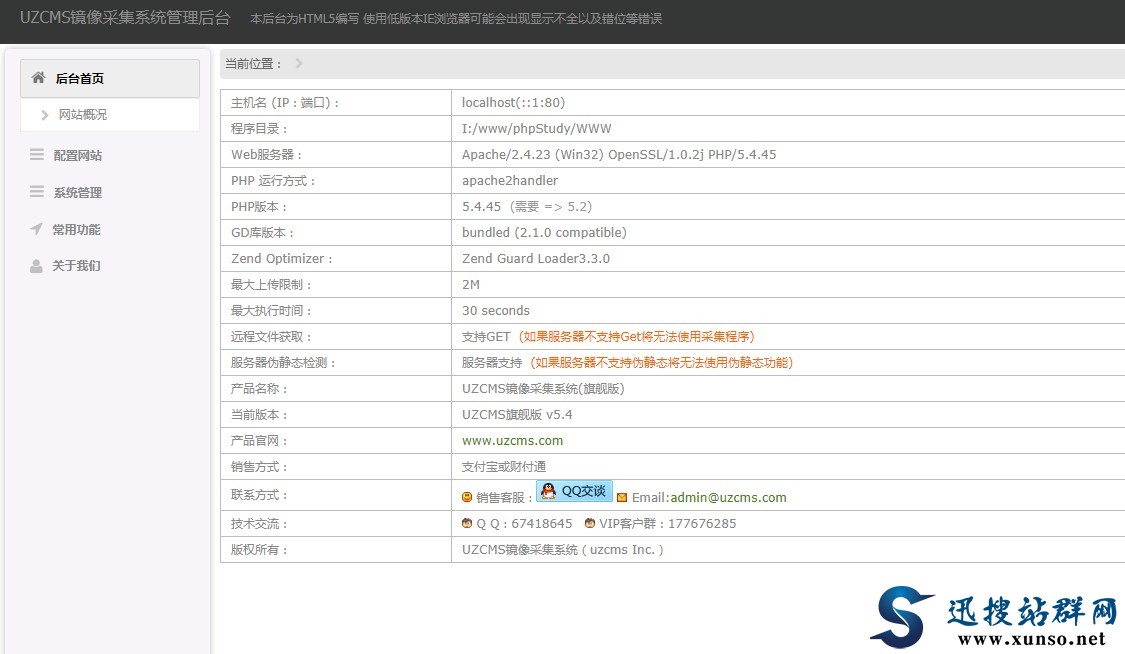This screenshot has height=654, width=1125.
Task: Click the envelope icon before Email
Action: pyautogui.click(x=622, y=498)
